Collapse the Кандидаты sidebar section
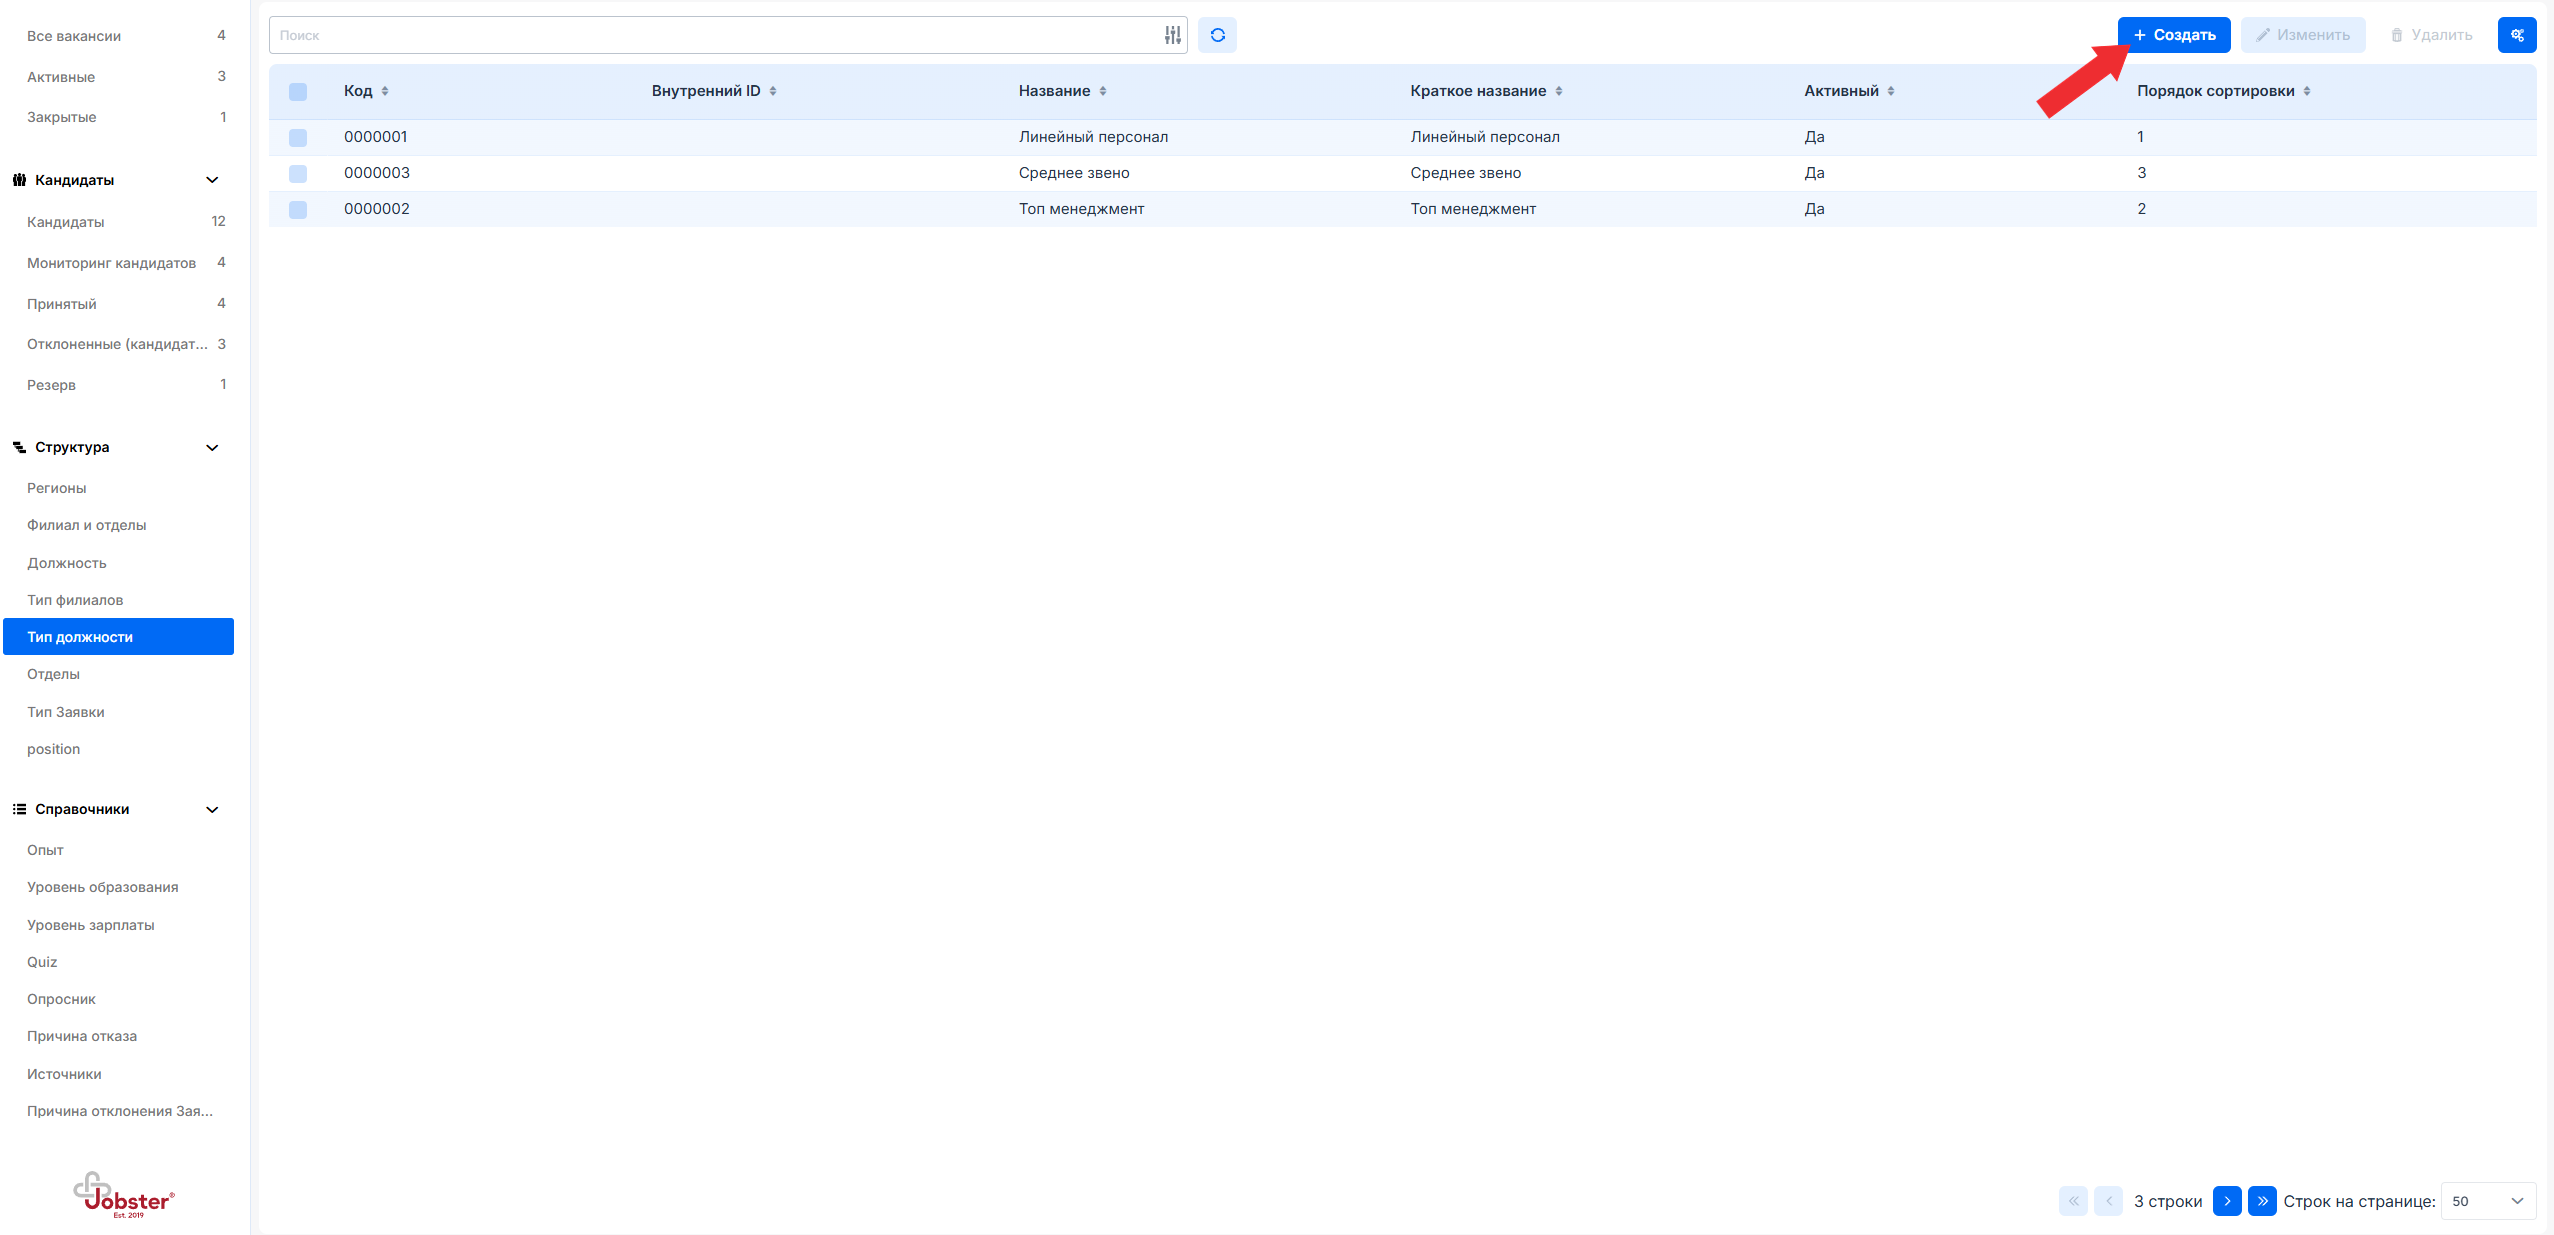Screen dimensions: 2554x1235 click(x=212, y=180)
